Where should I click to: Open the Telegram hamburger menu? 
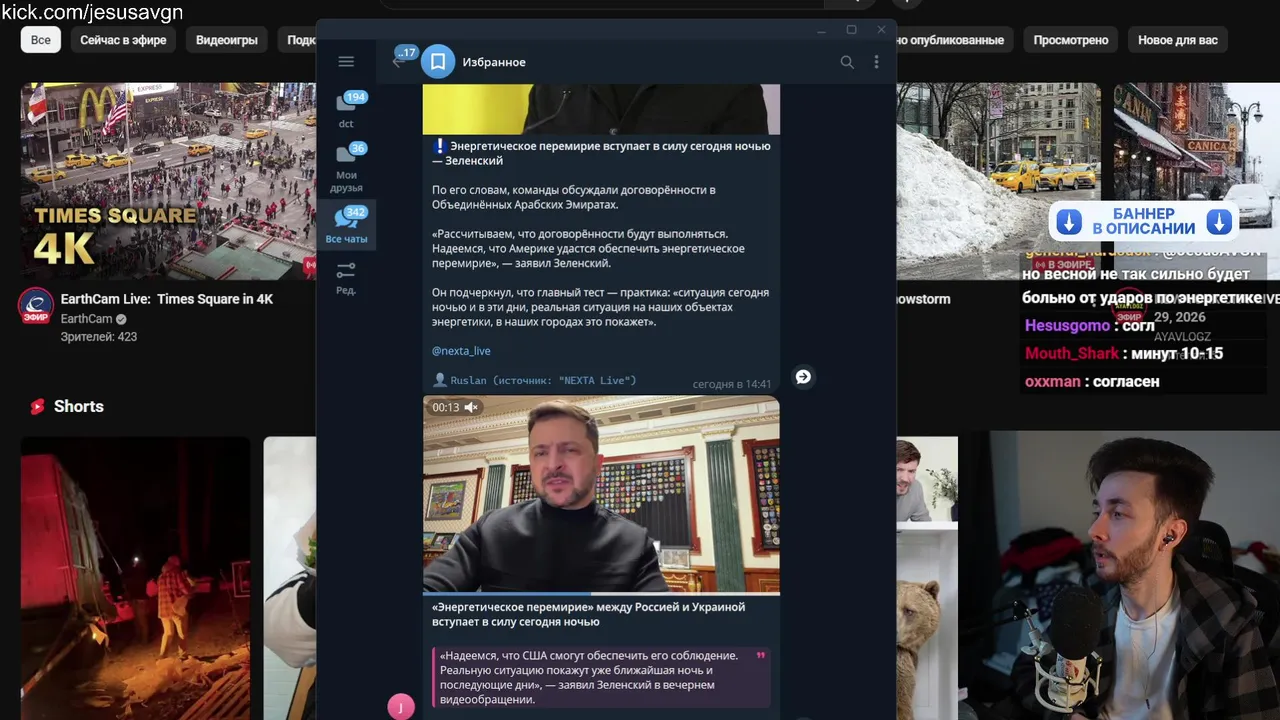tap(346, 62)
